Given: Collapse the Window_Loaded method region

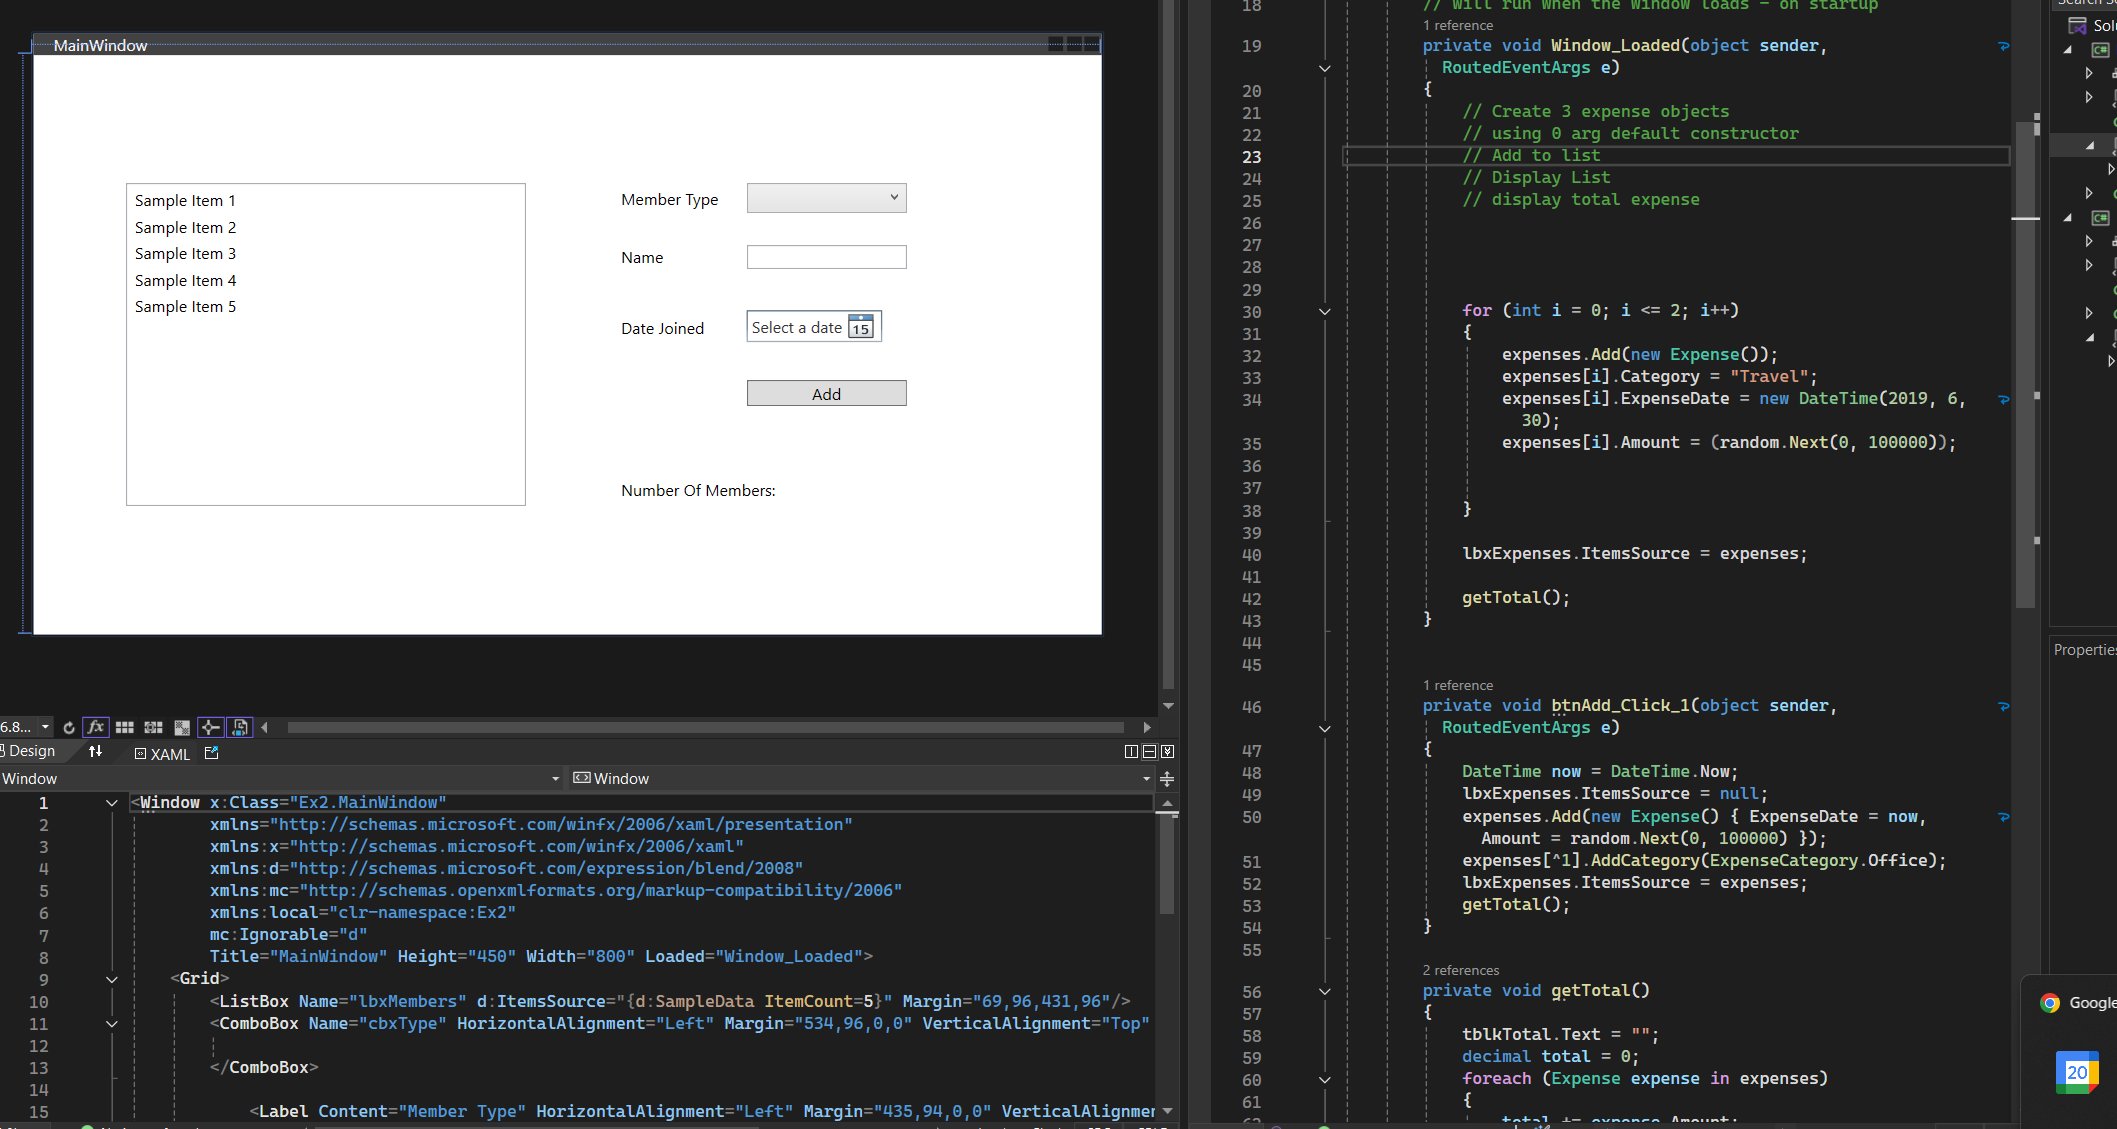Looking at the screenshot, I should pyautogui.click(x=1324, y=68).
